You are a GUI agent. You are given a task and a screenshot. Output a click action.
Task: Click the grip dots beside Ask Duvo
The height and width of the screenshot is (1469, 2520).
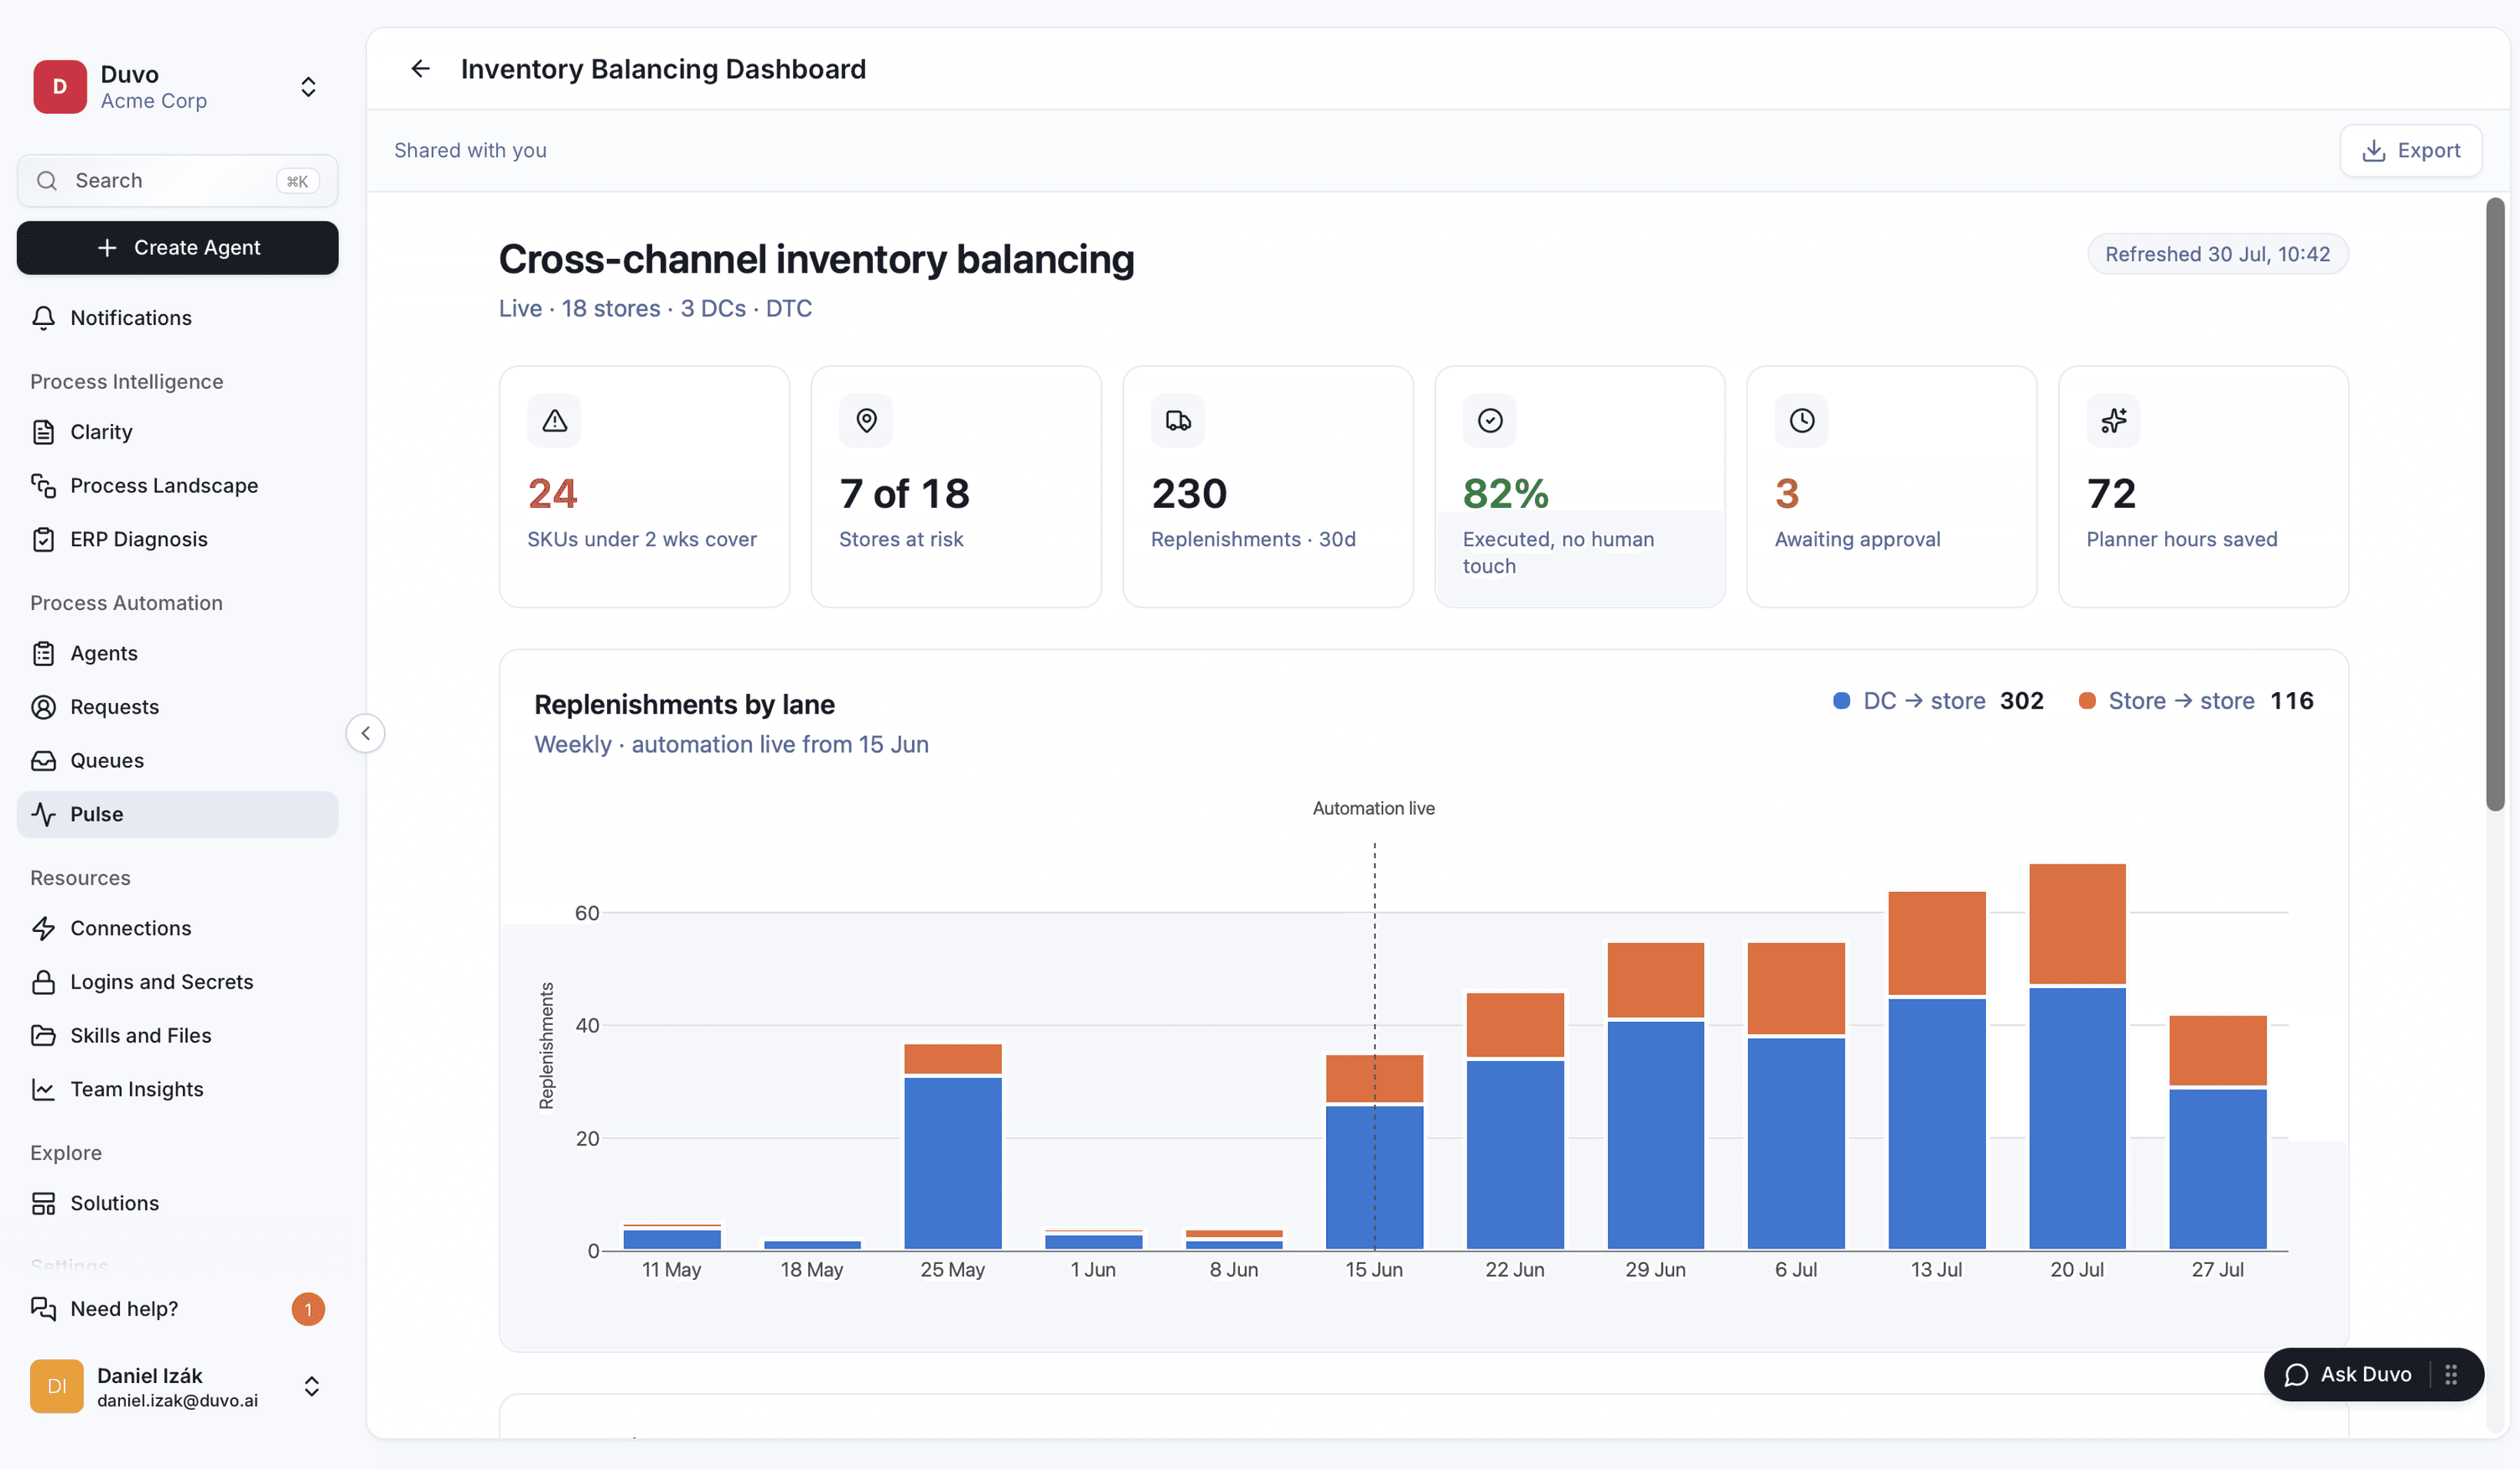coord(2451,1375)
